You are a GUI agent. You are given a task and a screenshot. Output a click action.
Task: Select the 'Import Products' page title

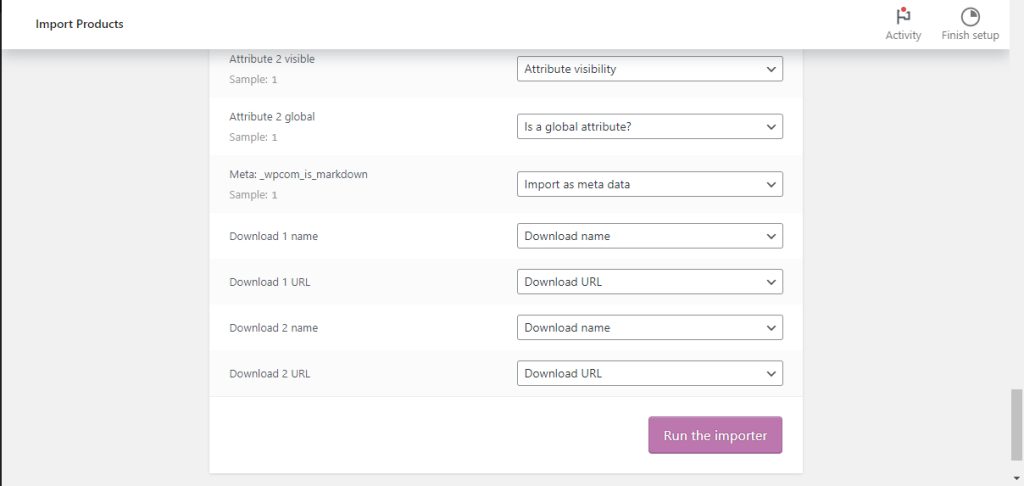[80, 24]
